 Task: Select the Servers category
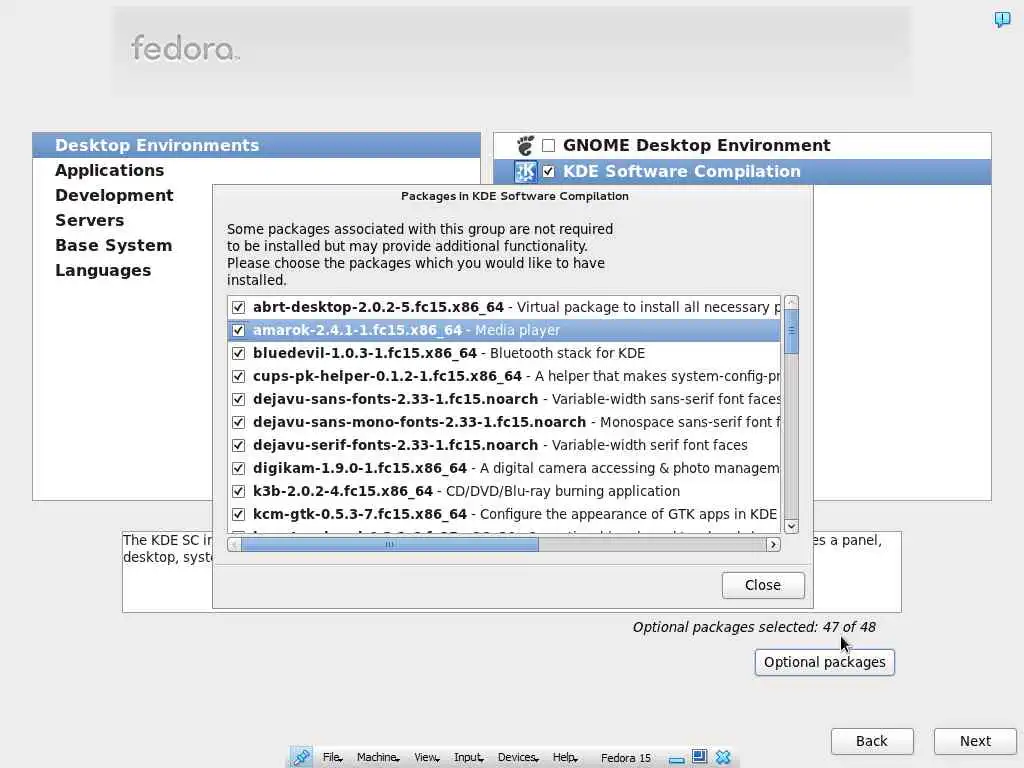point(89,220)
